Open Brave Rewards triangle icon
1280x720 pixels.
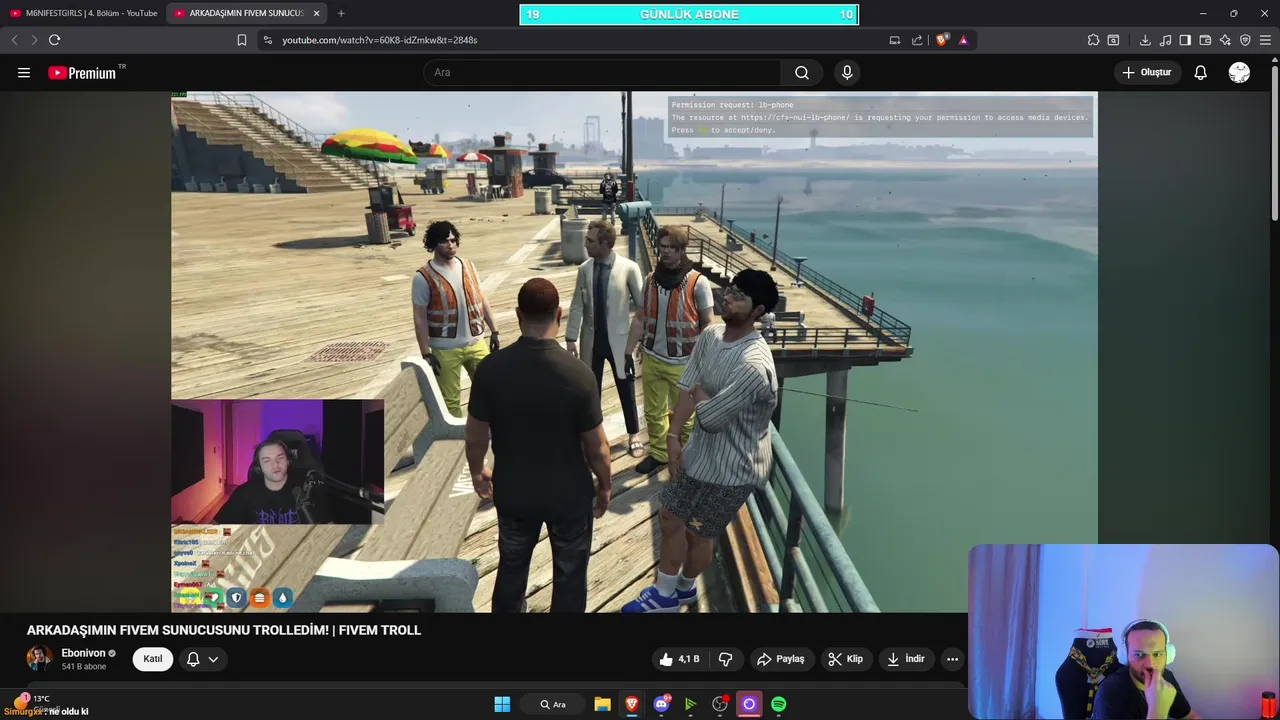pyautogui.click(x=963, y=40)
